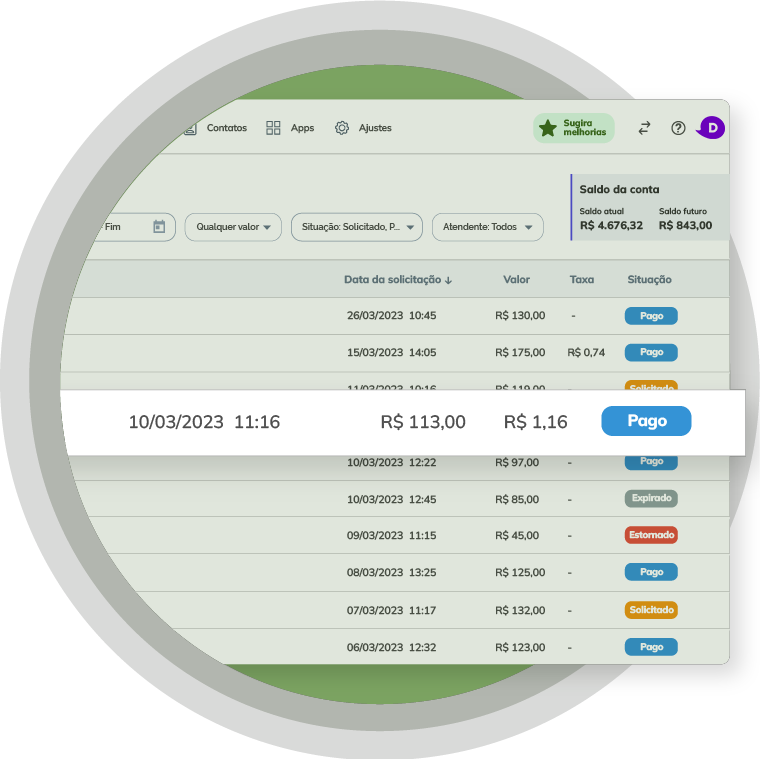Click the Taxa column header

(x=582, y=280)
